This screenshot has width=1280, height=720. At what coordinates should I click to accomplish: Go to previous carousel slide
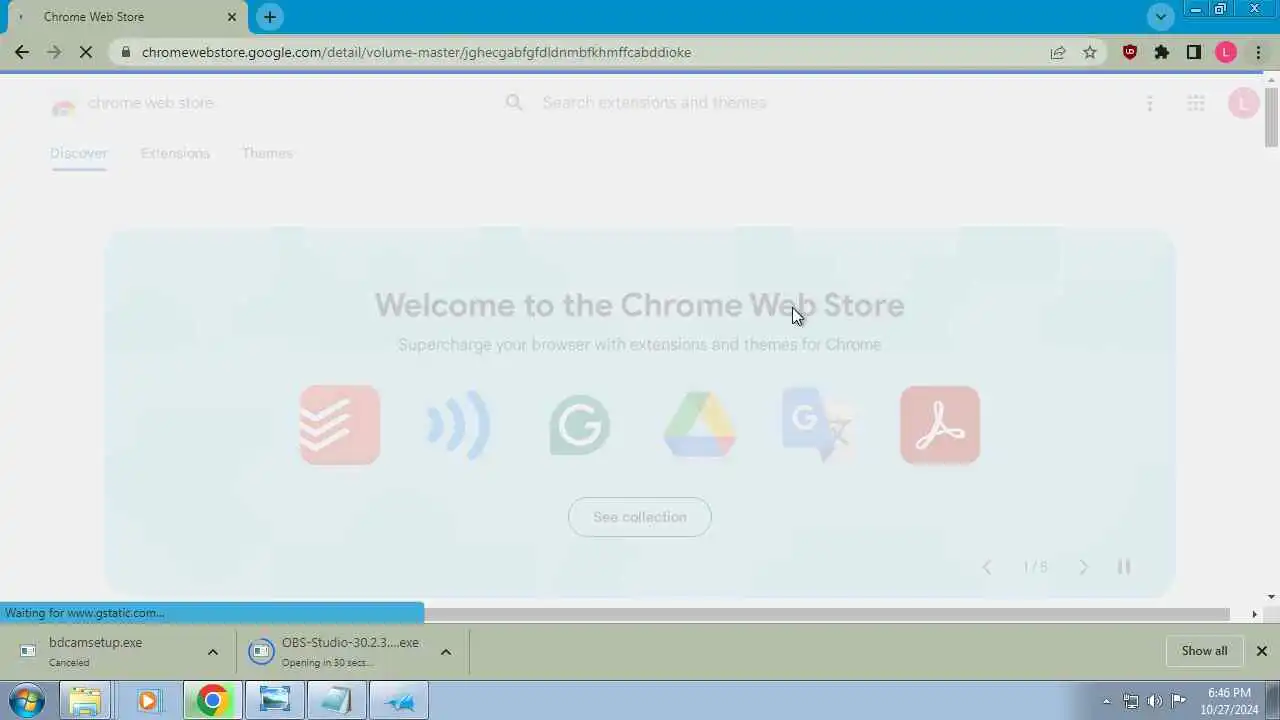coord(986,567)
